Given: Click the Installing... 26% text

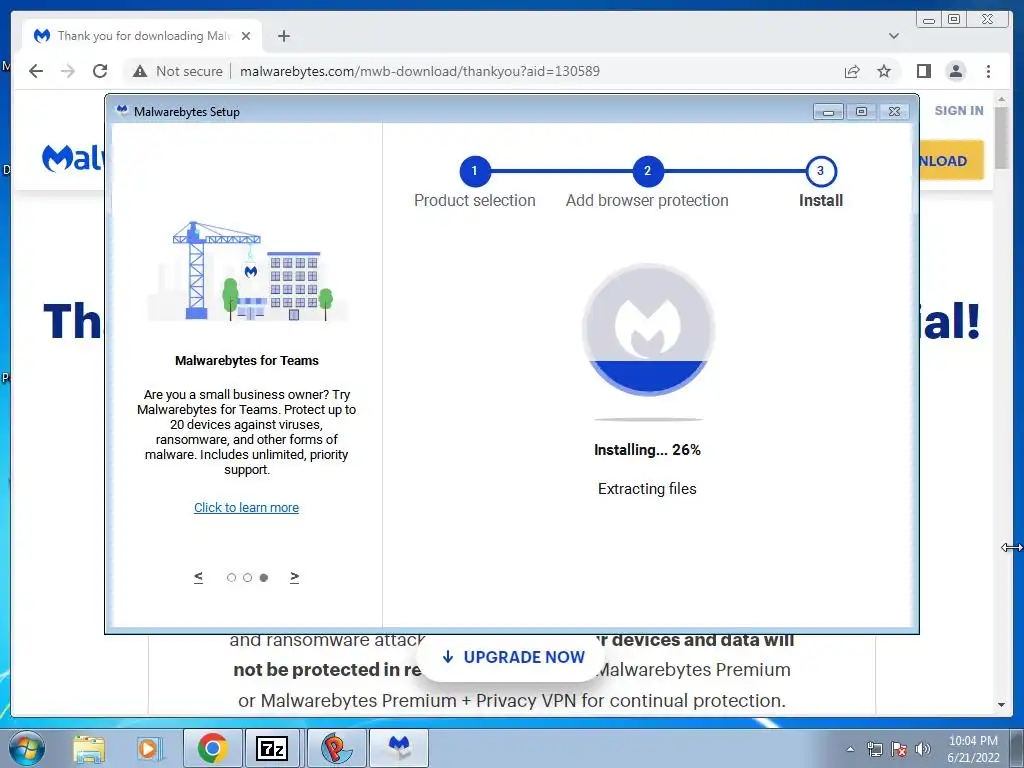Looking at the screenshot, I should click(x=647, y=449).
